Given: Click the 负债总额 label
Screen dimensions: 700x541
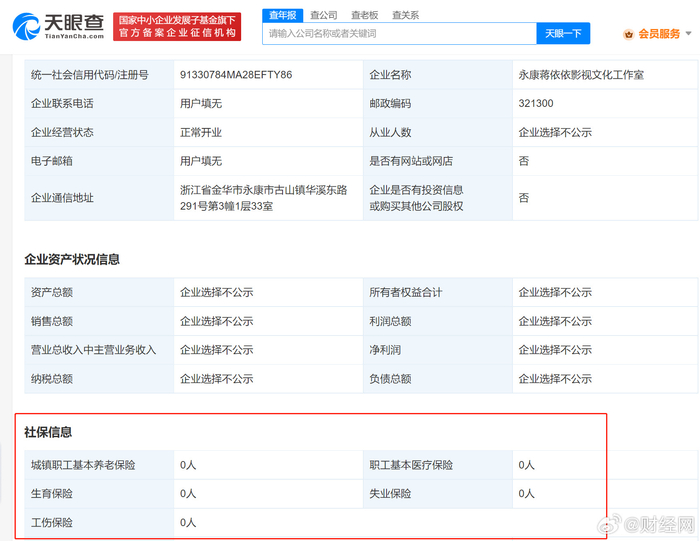Looking at the screenshot, I should (390, 379).
